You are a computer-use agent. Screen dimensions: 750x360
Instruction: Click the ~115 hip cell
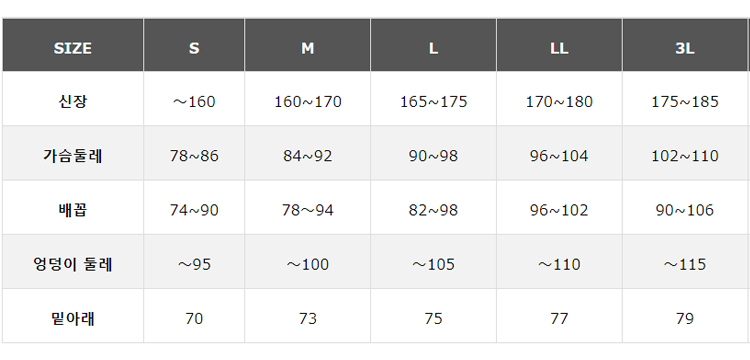[685, 262]
